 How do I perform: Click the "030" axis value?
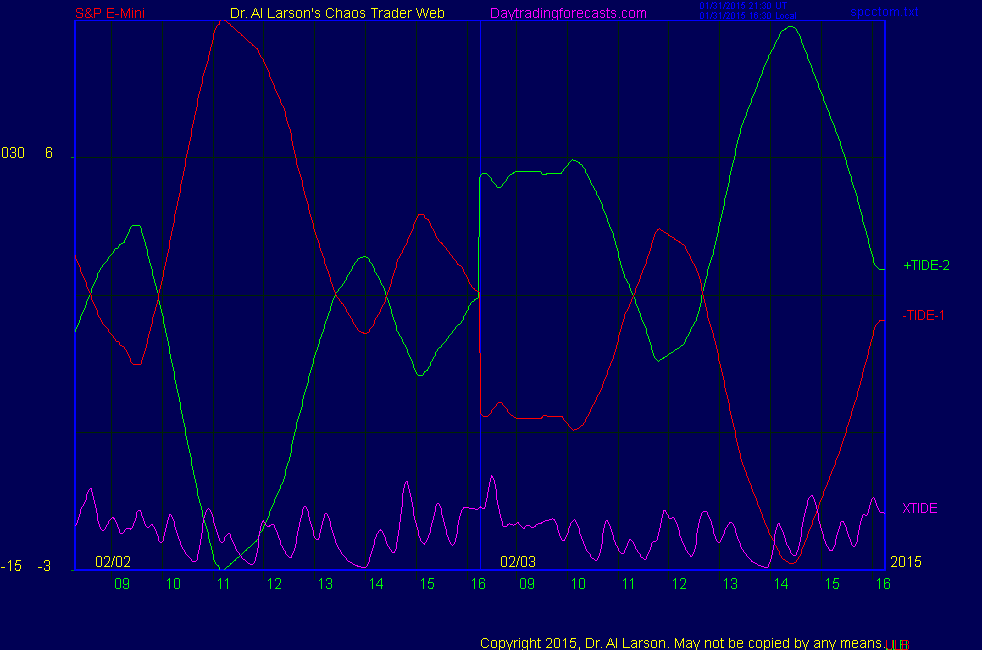(x=13, y=153)
